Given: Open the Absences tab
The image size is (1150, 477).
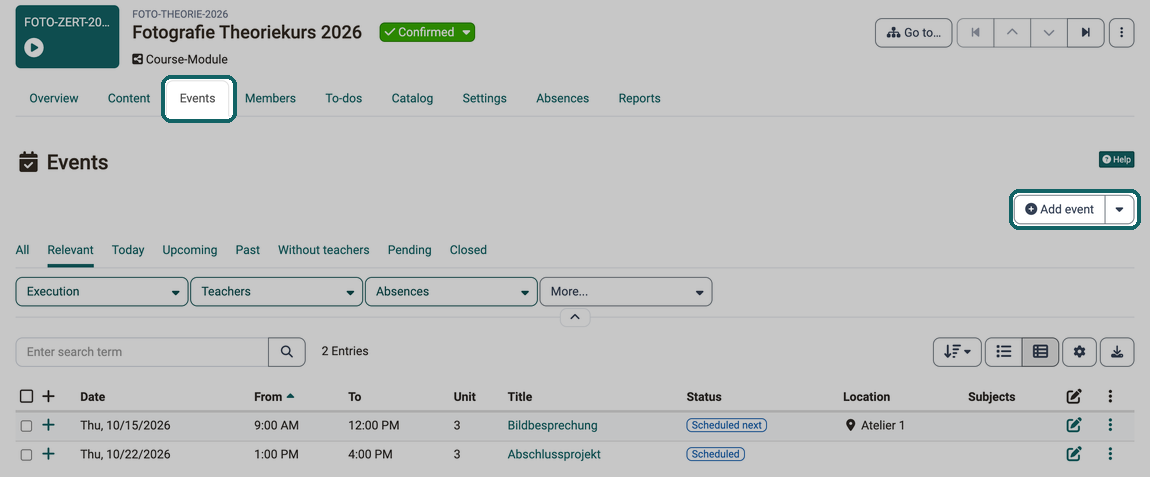Looking at the screenshot, I should (563, 98).
